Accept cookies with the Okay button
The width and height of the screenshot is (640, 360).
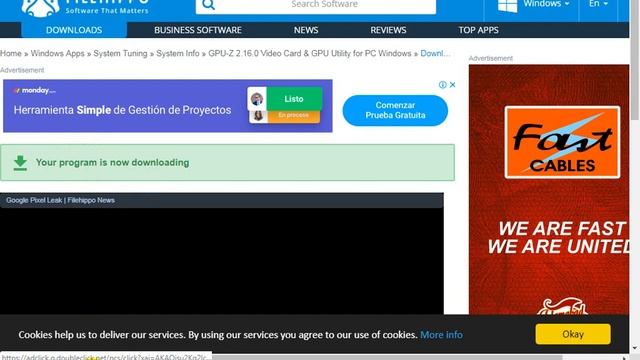tap(573, 334)
